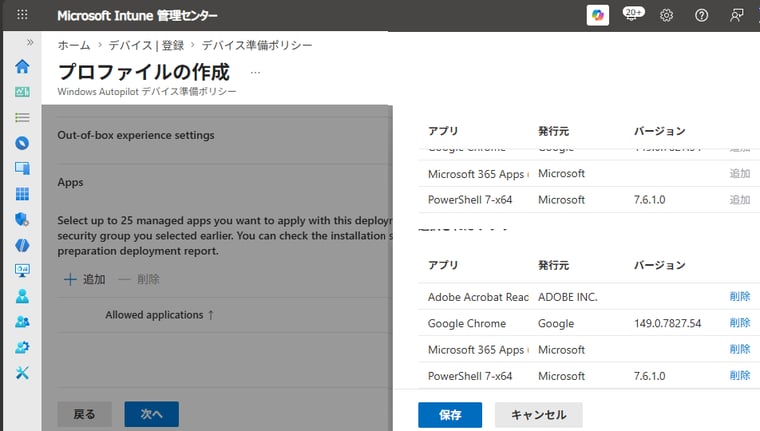Open the feedback icon in header
The image size is (760, 431).
(x=736, y=15)
